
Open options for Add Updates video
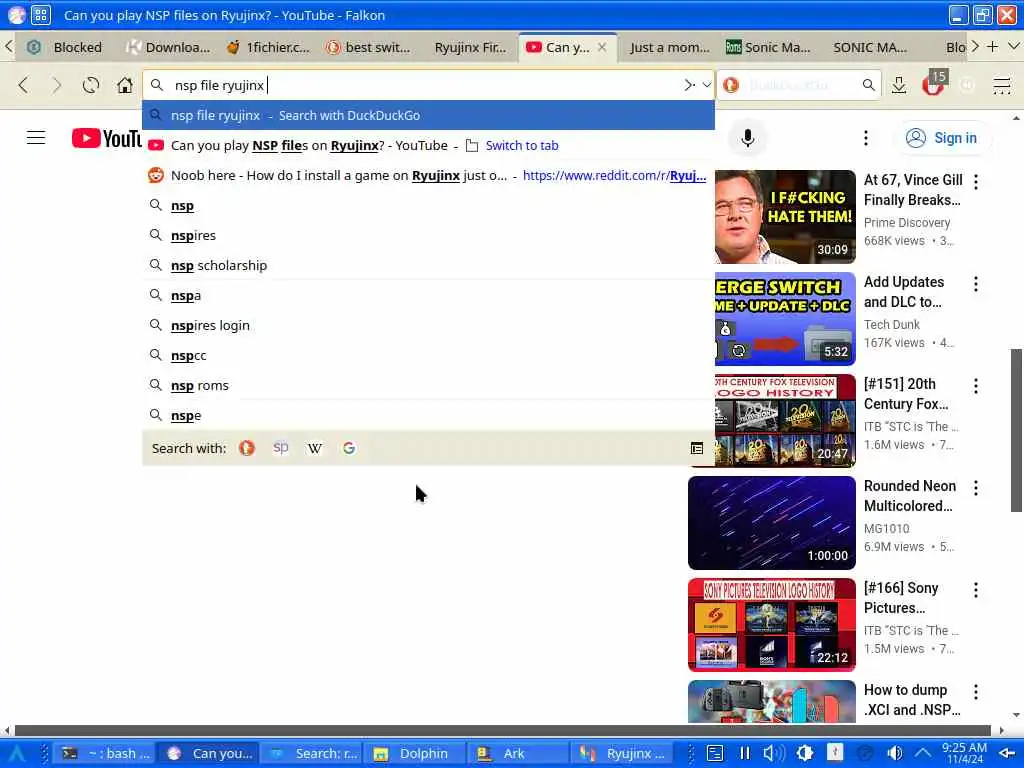[976, 283]
